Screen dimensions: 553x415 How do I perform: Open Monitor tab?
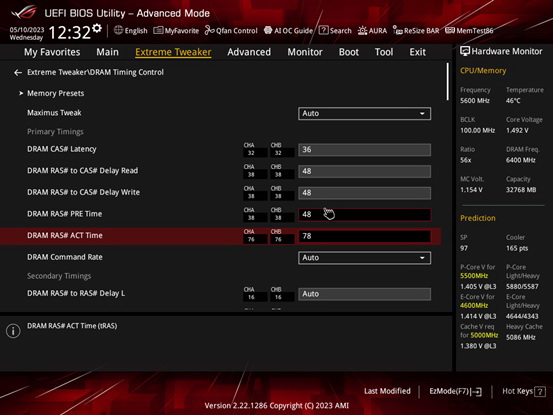(305, 52)
